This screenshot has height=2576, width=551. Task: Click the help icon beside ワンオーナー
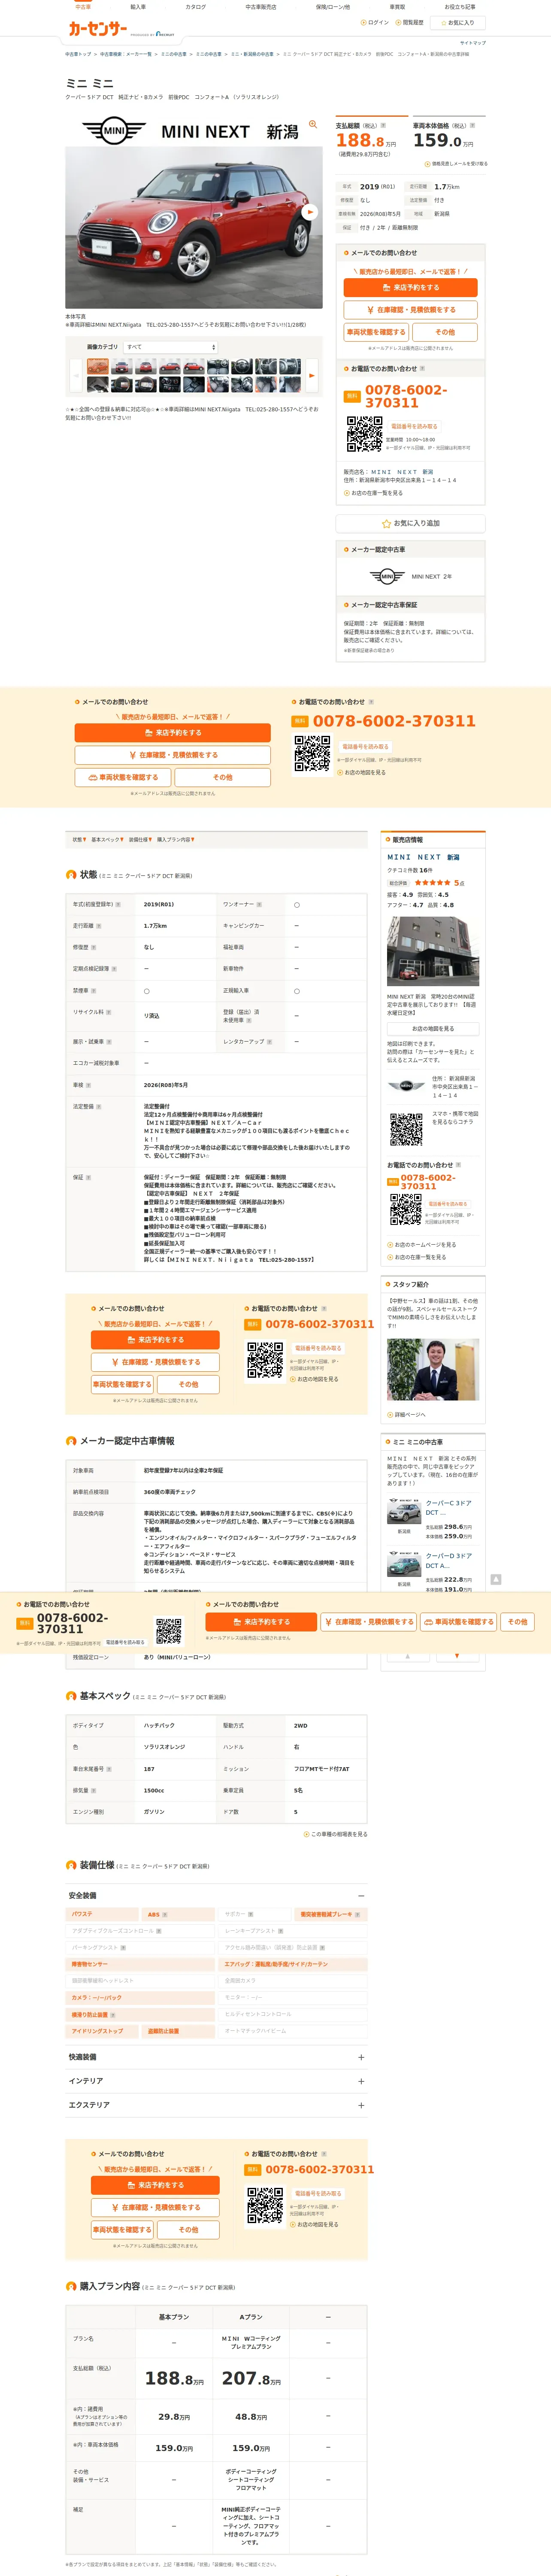pyautogui.click(x=259, y=904)
